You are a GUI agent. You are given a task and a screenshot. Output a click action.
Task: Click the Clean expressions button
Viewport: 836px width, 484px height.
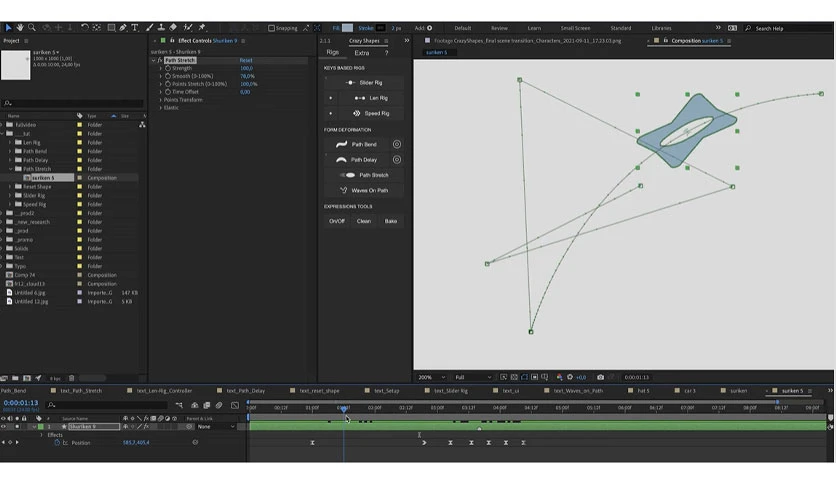coord(364,221)
